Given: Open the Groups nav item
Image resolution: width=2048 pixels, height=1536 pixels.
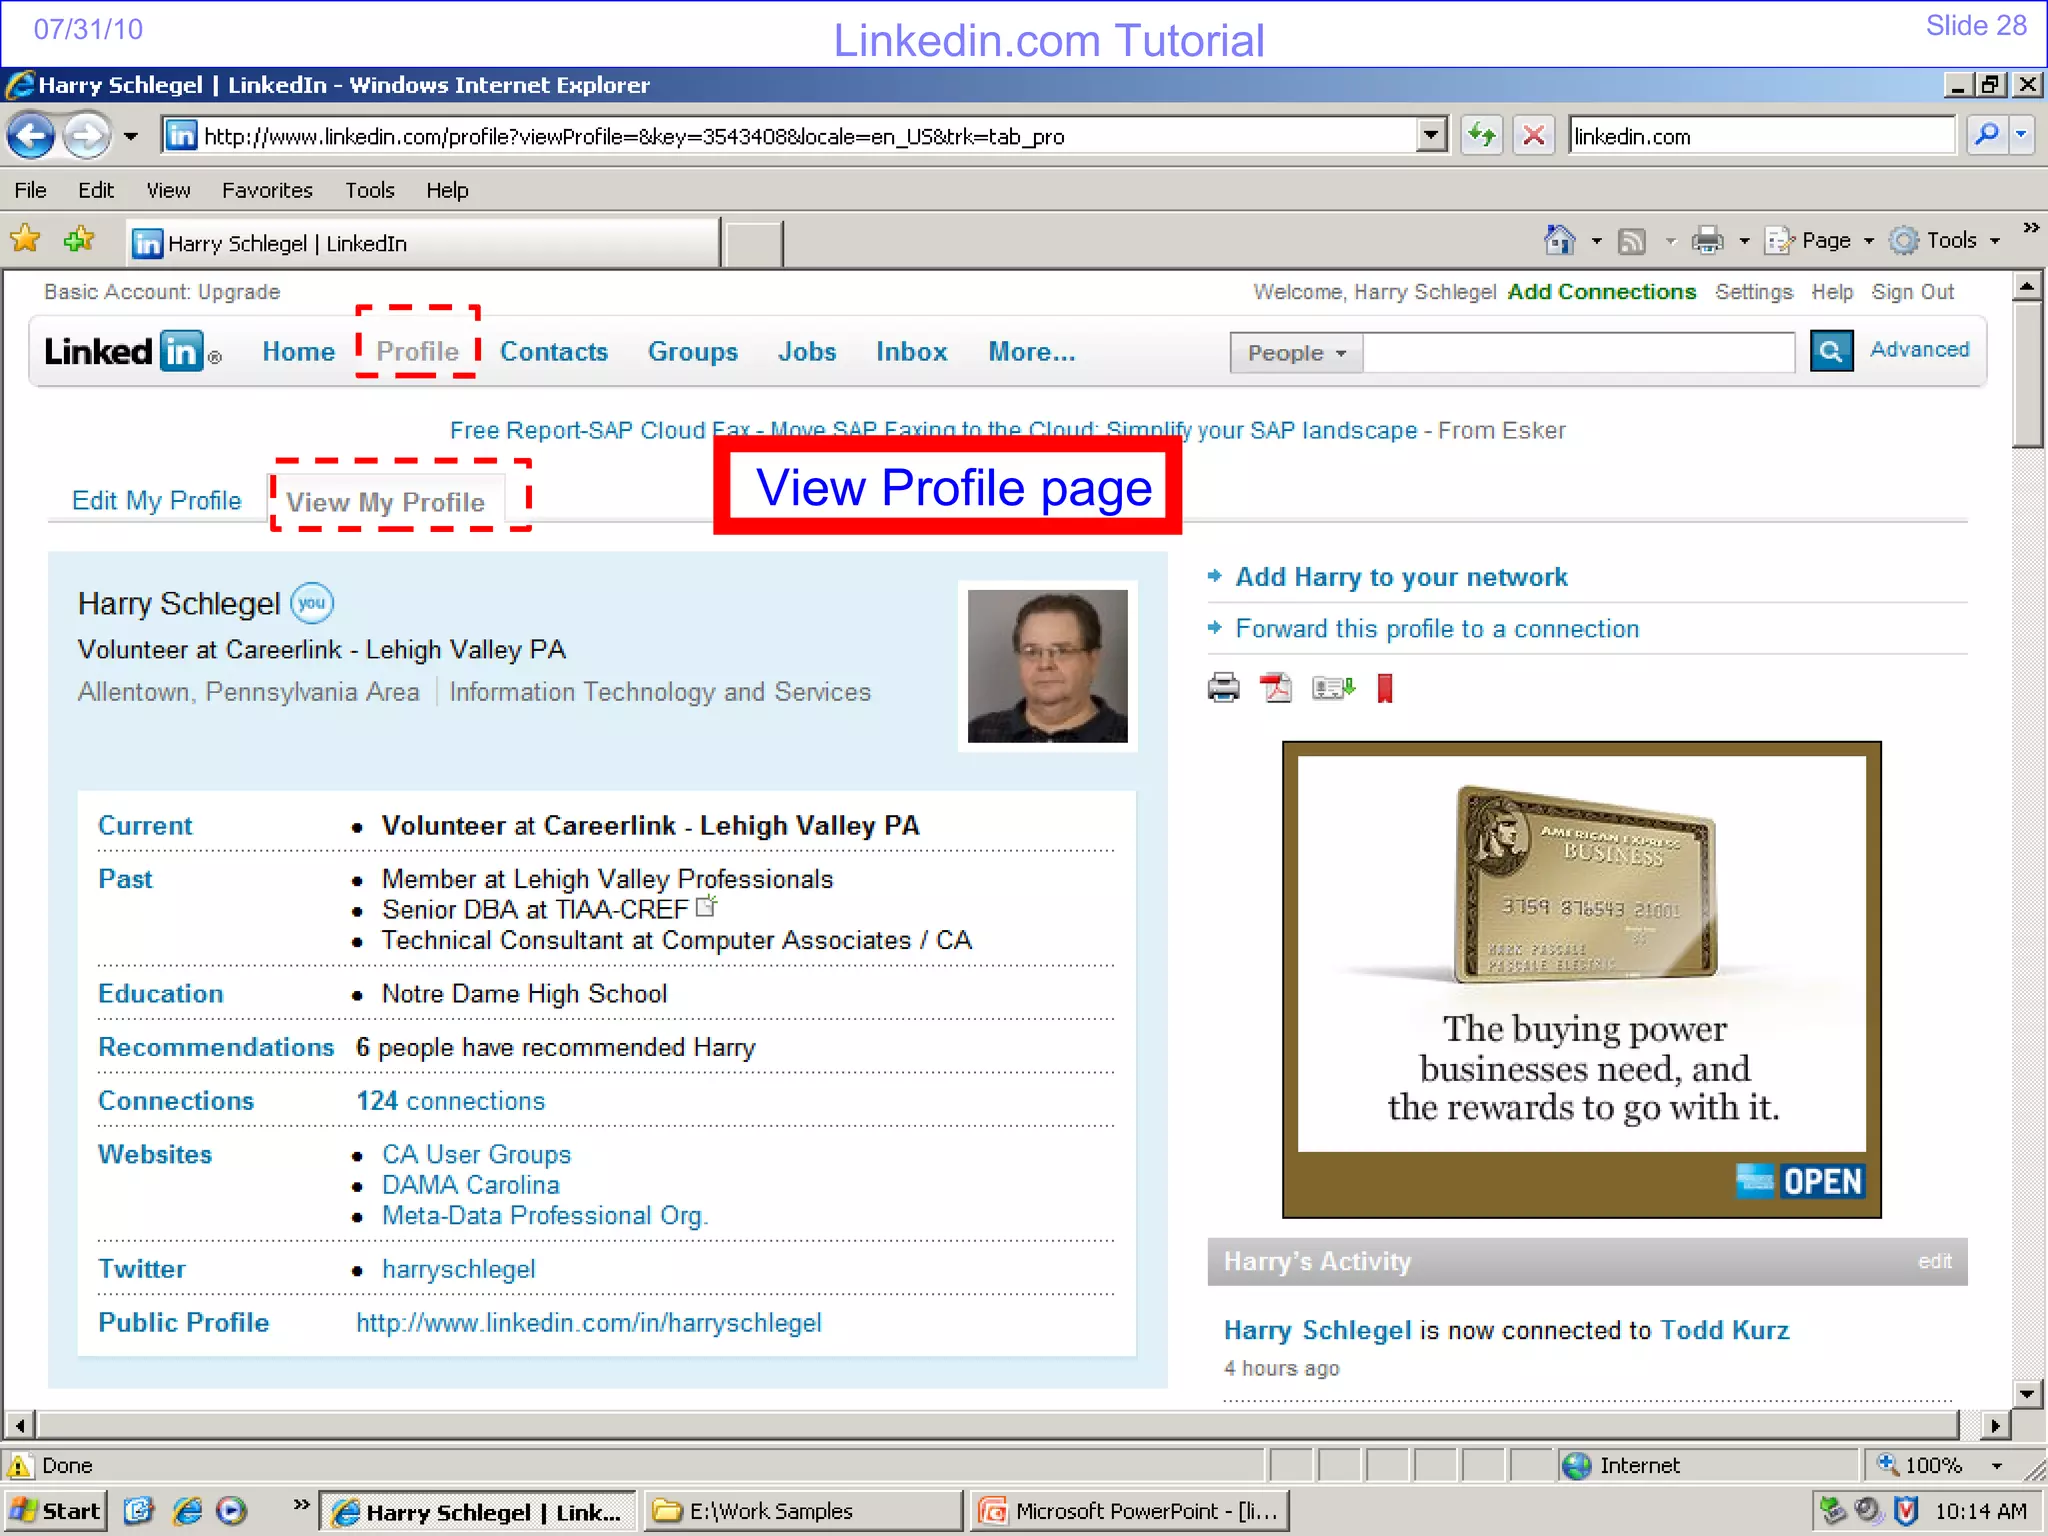Looking at the screenshot, I should [x=692, y=351].
